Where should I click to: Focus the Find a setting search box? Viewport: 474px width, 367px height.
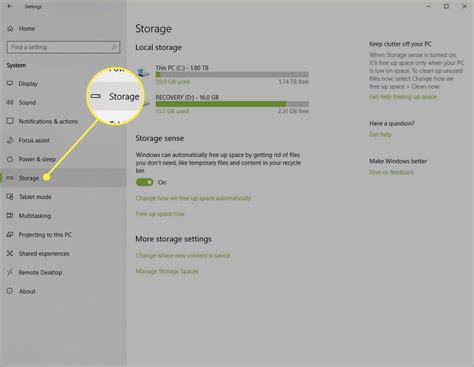(x=63, y=47)
